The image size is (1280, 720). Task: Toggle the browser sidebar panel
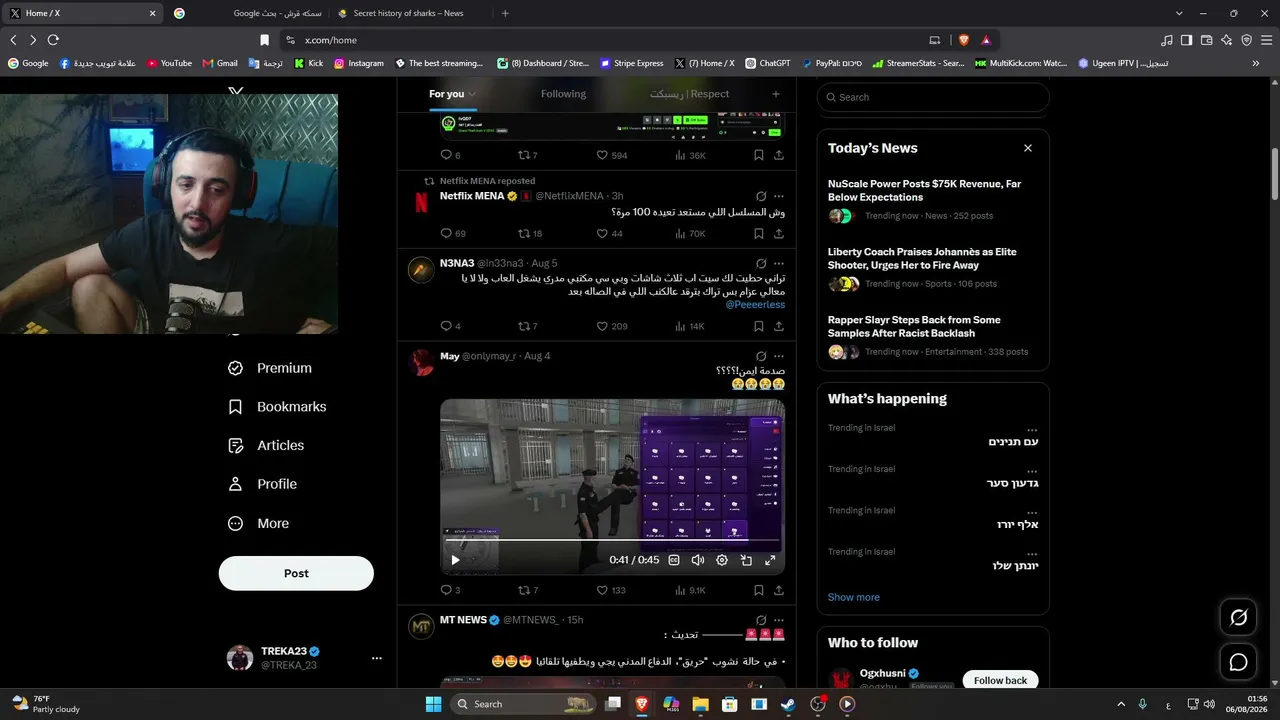1186,40
